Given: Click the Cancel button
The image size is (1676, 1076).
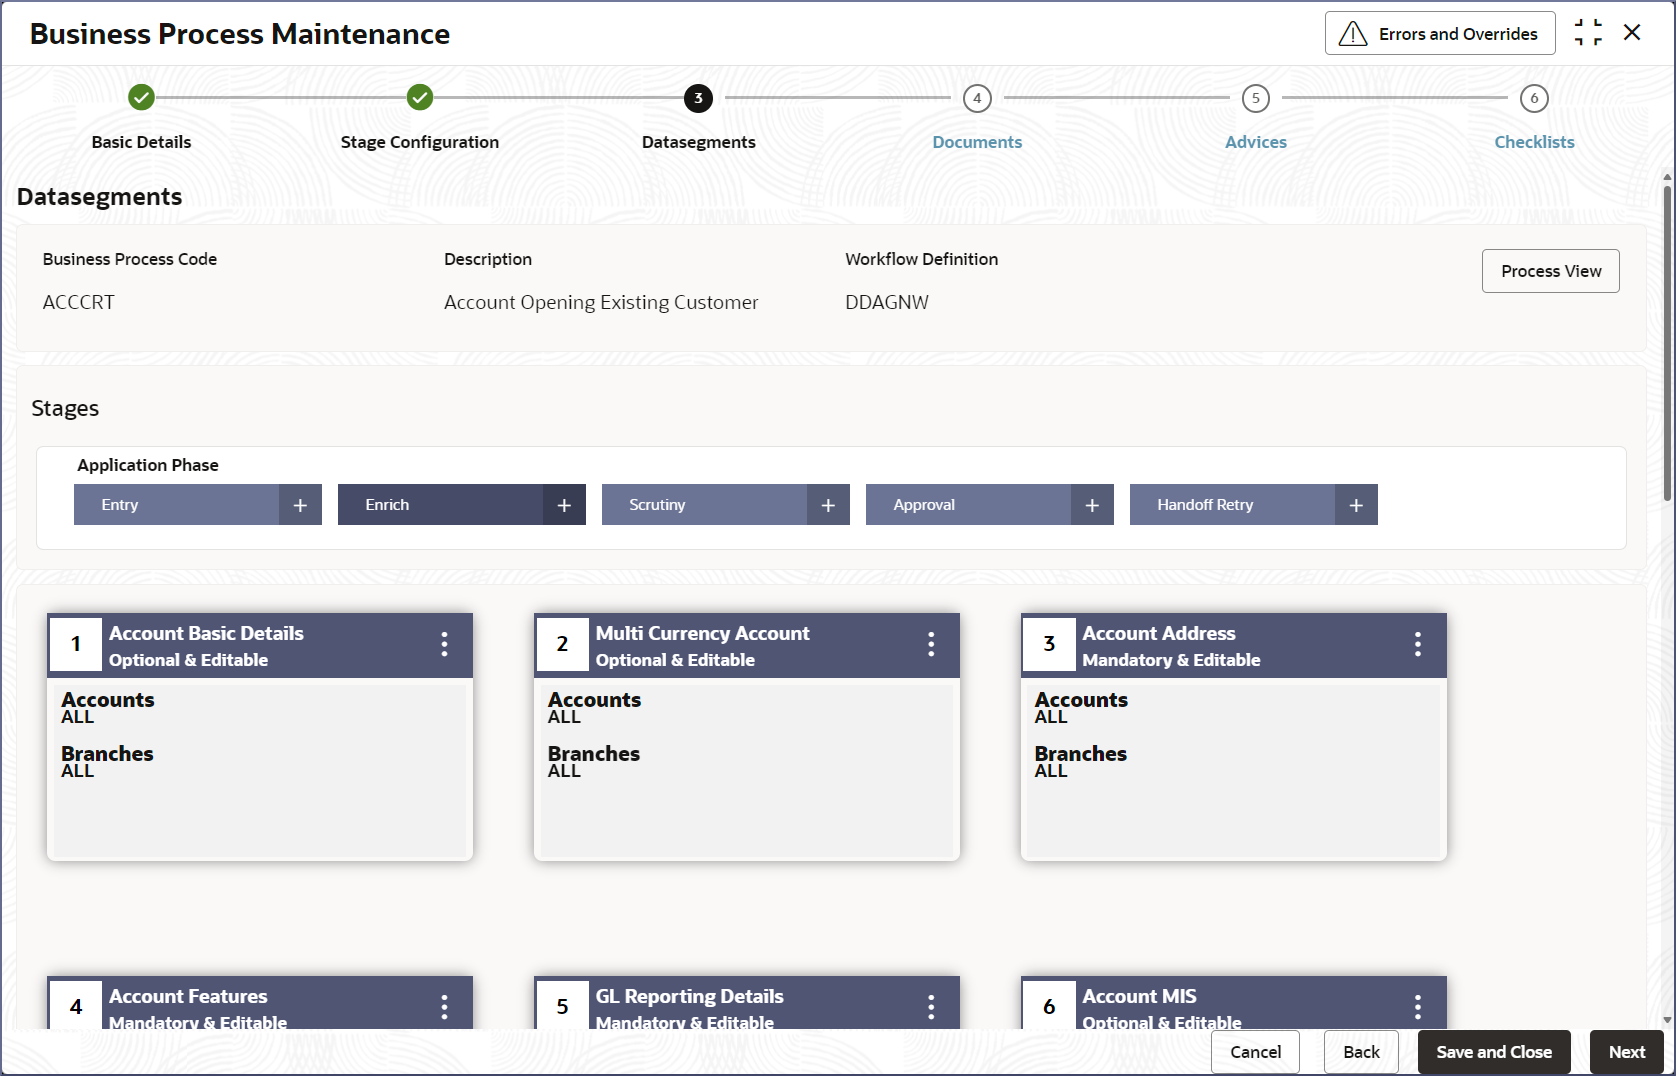Looking at the screenshot, I should pos(1255,1052).
